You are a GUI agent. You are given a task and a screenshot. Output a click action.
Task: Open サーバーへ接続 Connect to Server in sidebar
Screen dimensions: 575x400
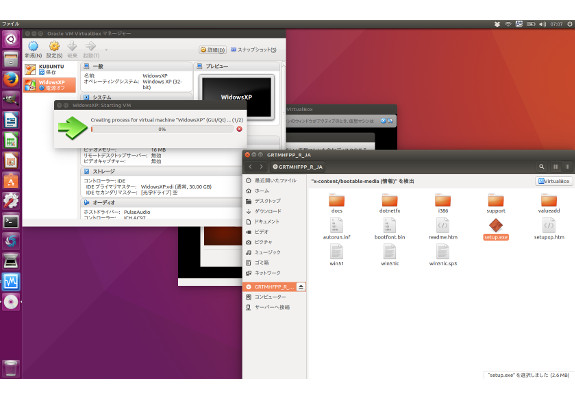(x=274, y=307)
